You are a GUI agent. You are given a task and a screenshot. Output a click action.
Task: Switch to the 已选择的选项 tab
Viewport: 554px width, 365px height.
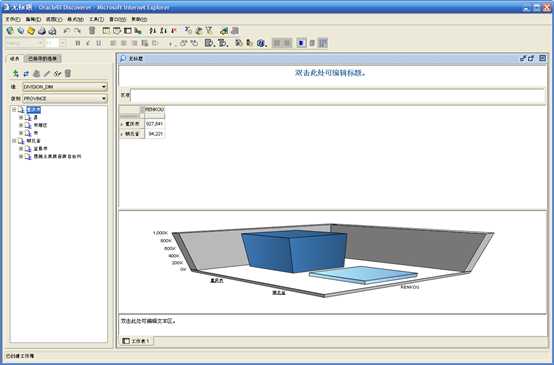coord(43,59)
